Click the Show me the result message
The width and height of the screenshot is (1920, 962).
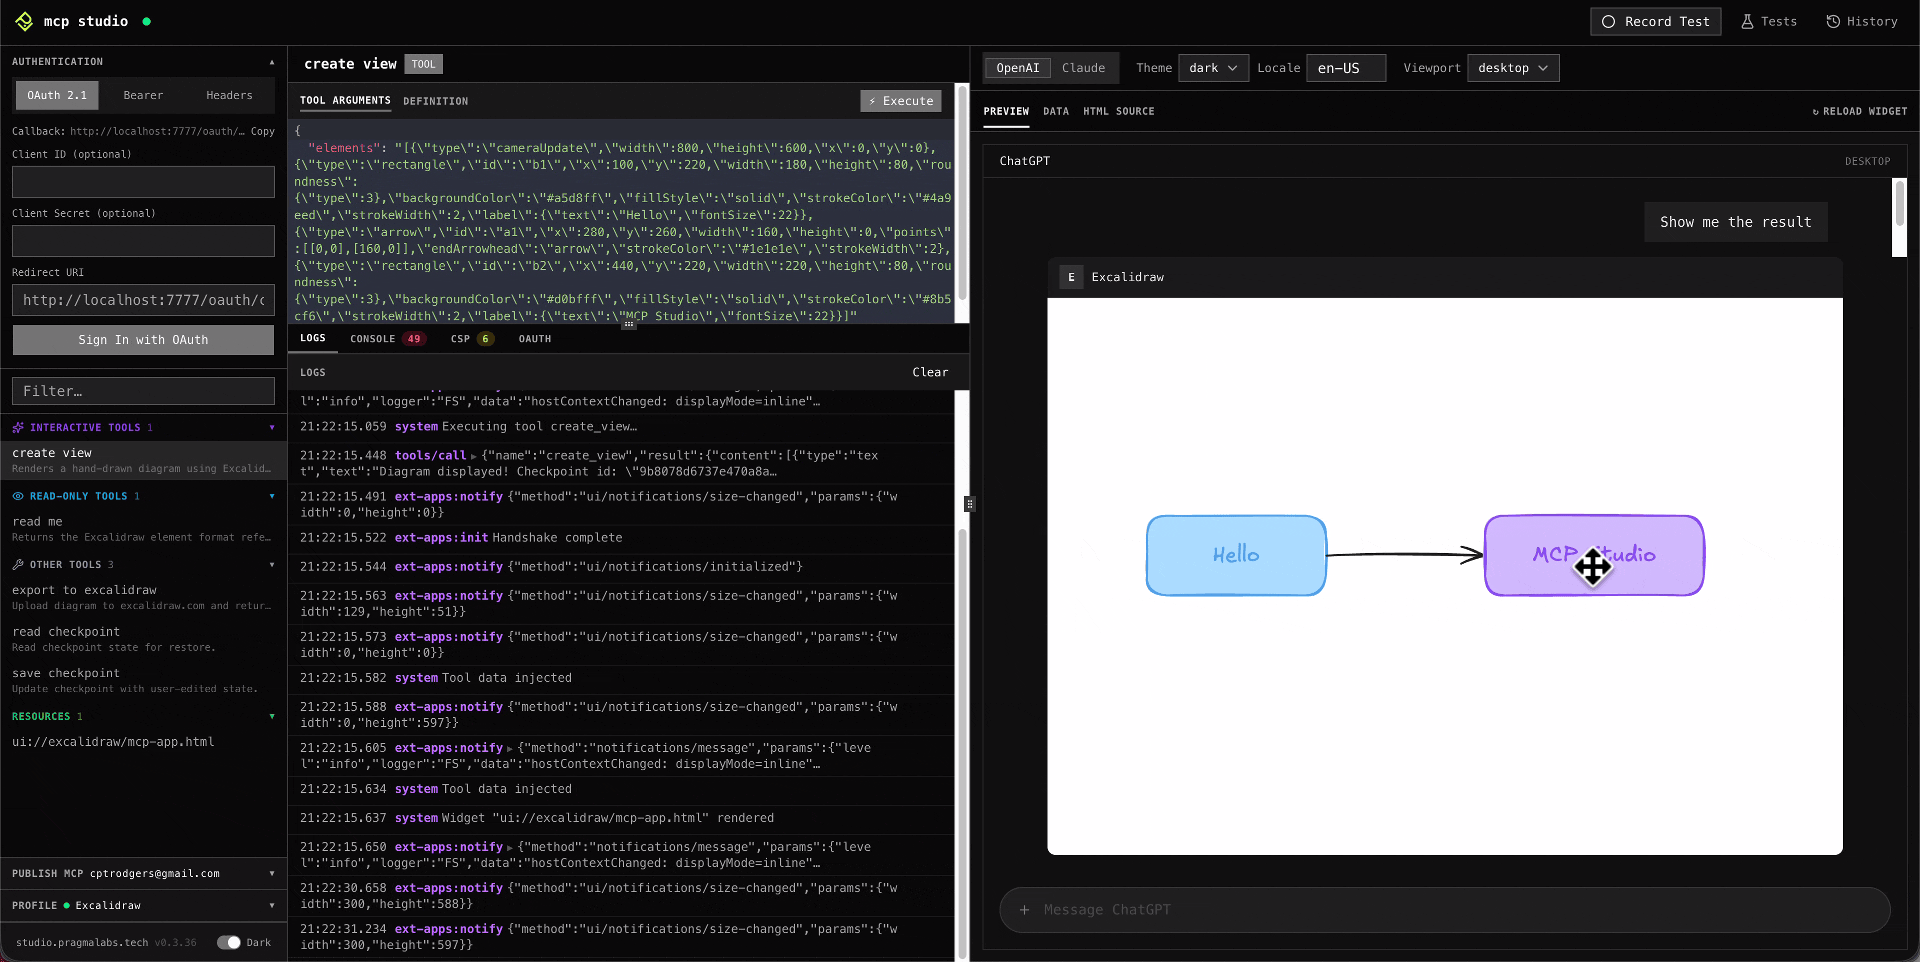click(1736, 222)
